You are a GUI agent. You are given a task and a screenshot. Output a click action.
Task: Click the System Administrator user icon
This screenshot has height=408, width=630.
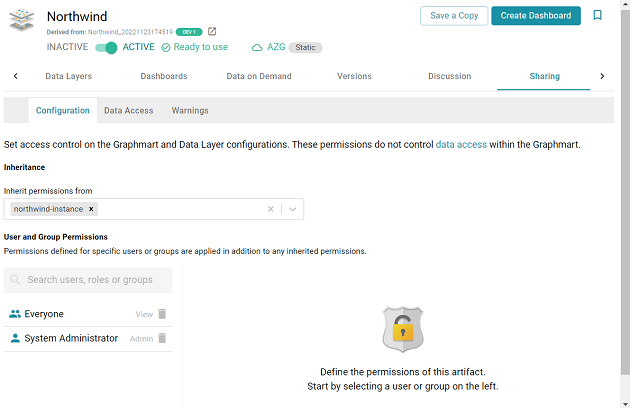15,339
